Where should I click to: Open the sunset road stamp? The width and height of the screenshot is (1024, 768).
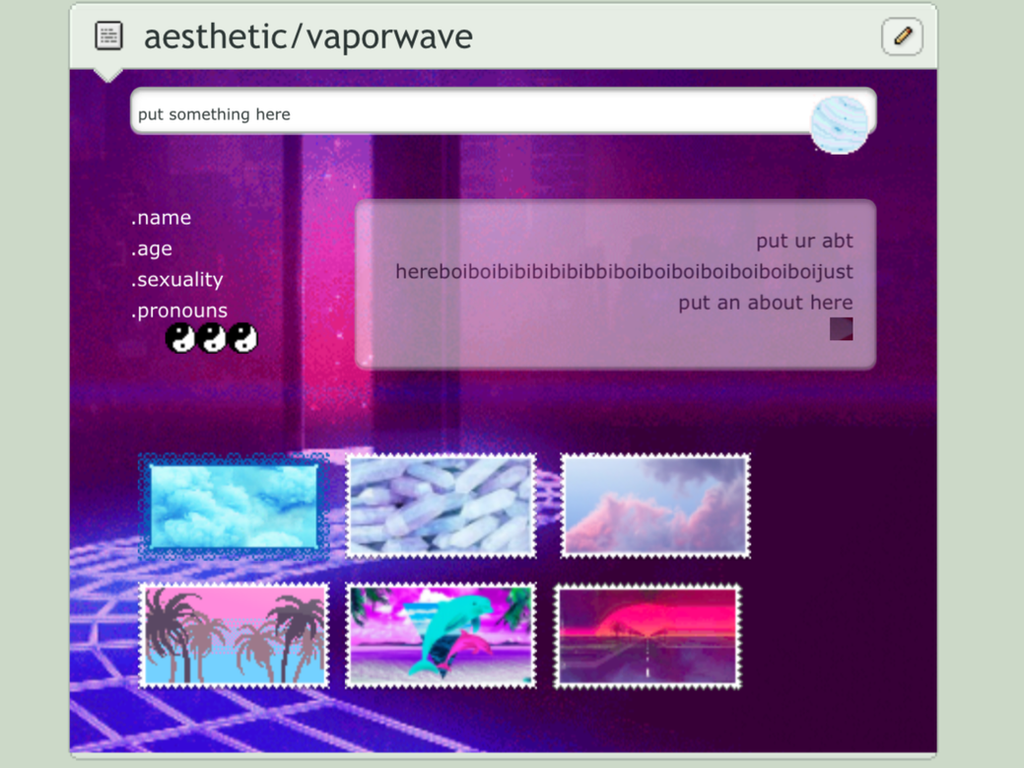pos(648,637)
